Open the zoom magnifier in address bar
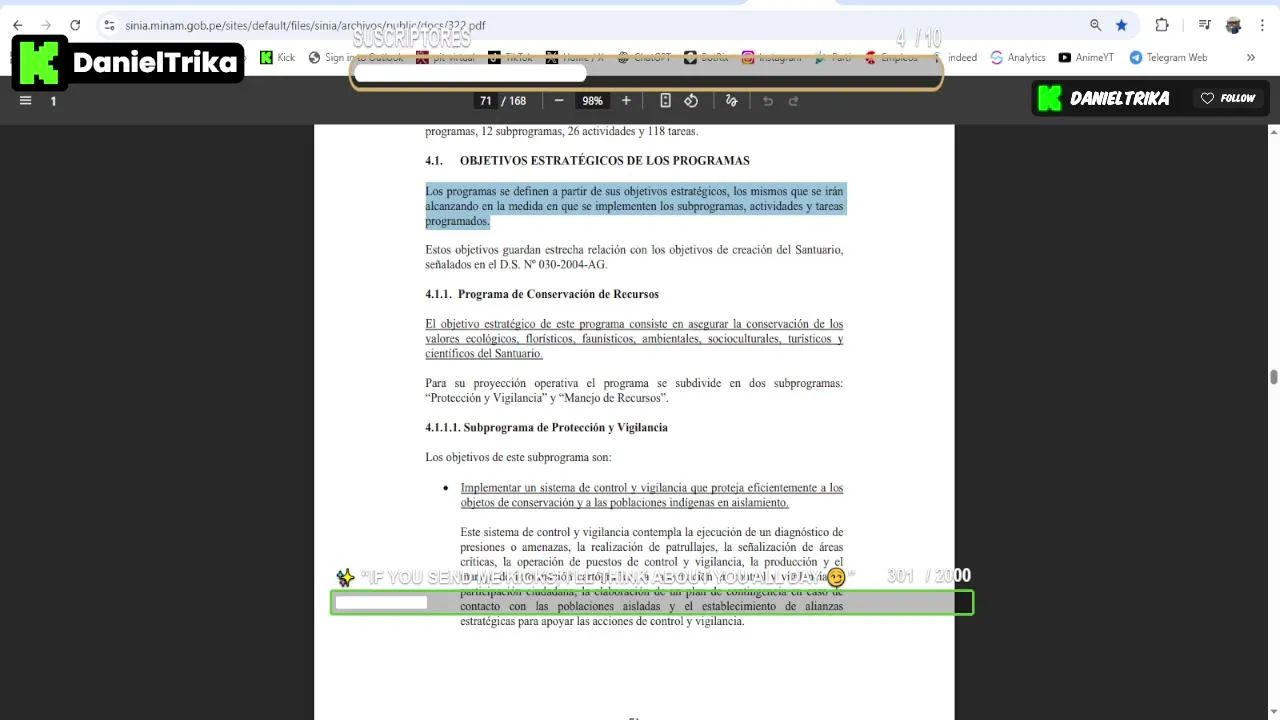Image resolution: width=1280 pixels, height=720 pixels. tap(1095, 25)
